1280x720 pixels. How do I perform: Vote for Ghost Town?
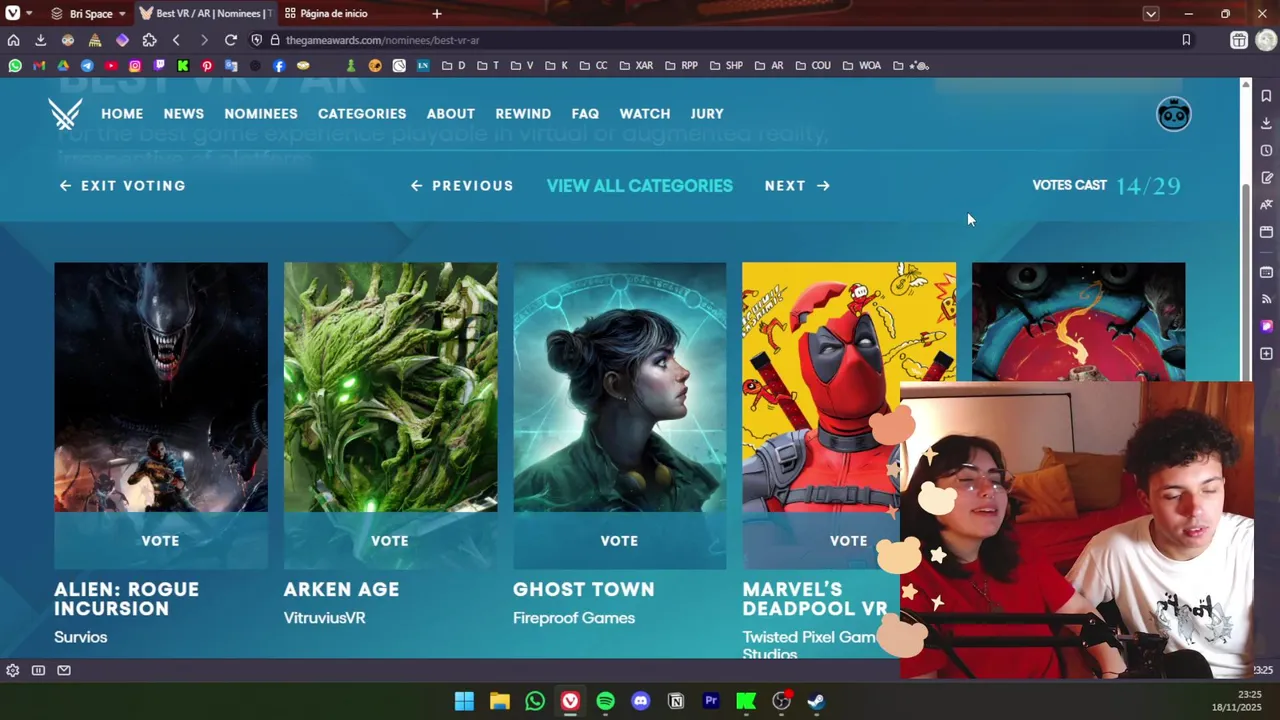tap(619, 540)
